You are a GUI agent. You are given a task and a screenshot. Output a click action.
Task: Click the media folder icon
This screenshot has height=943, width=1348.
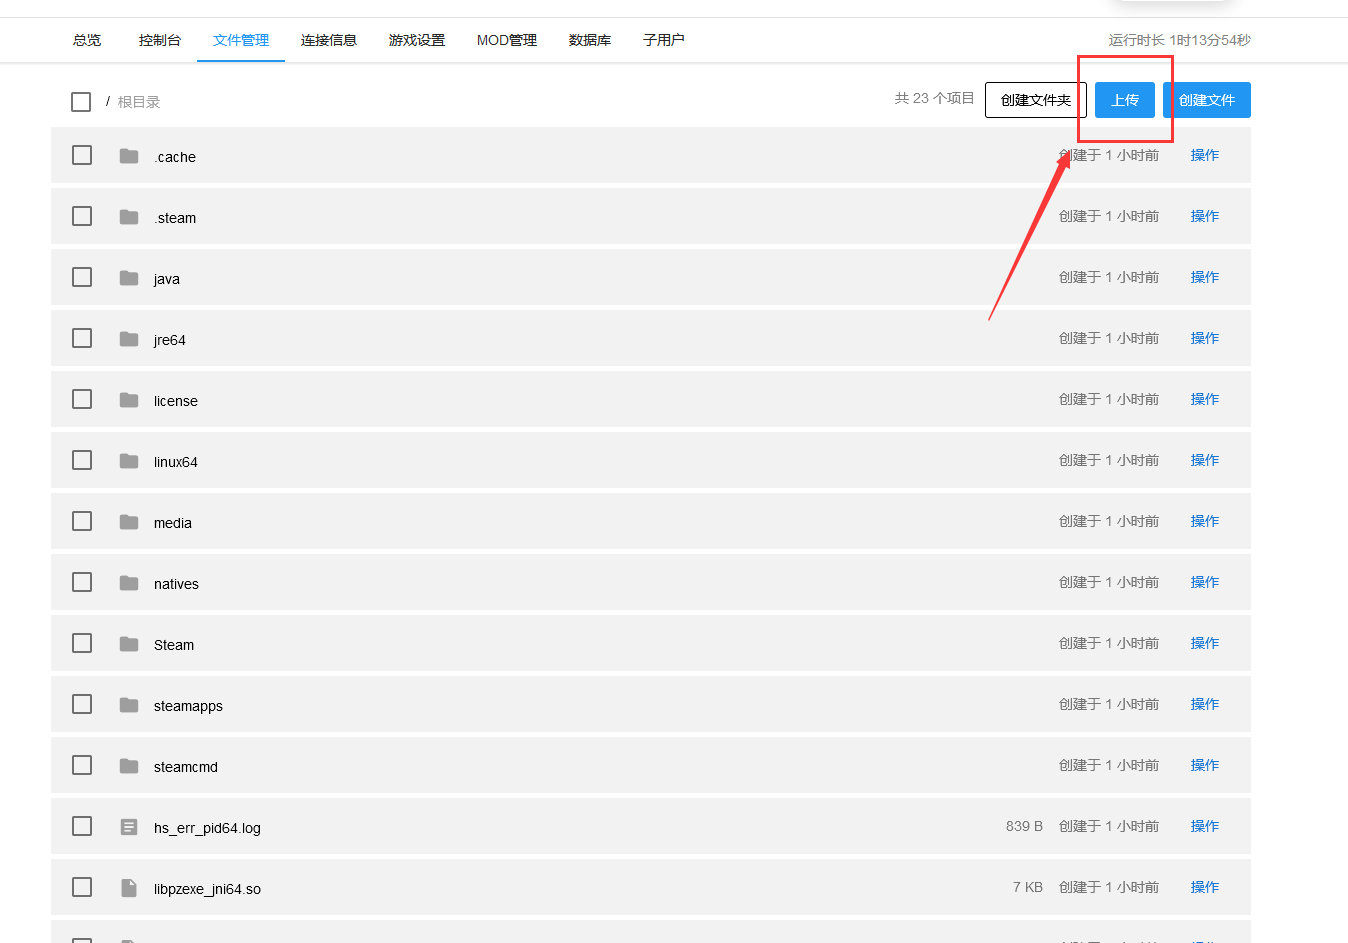coord(129,522)
